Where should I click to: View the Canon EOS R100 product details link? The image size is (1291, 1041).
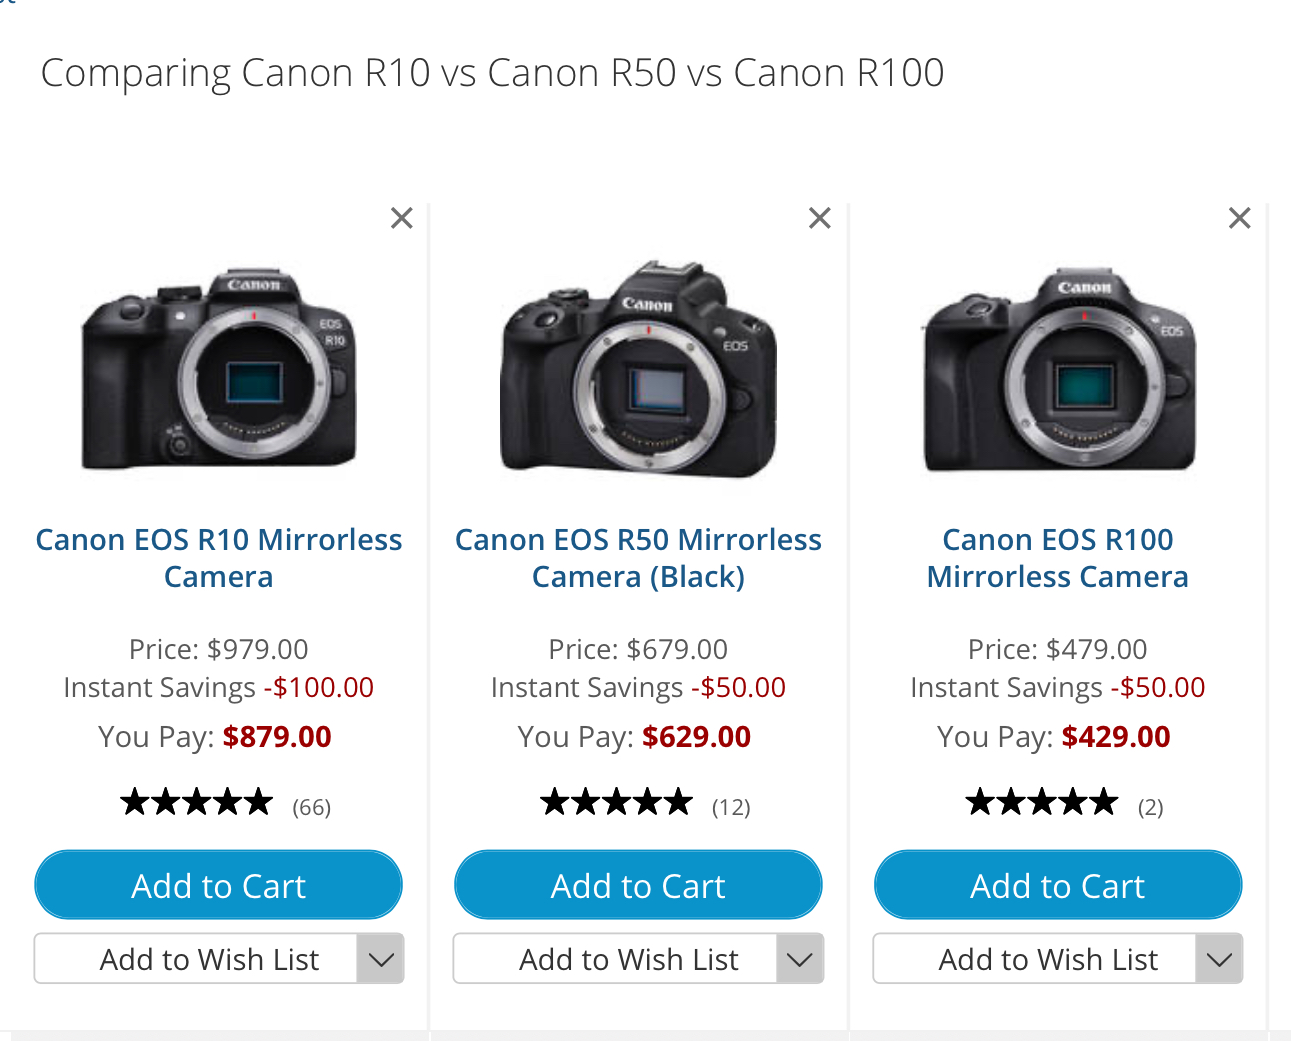pos(1057,557)
